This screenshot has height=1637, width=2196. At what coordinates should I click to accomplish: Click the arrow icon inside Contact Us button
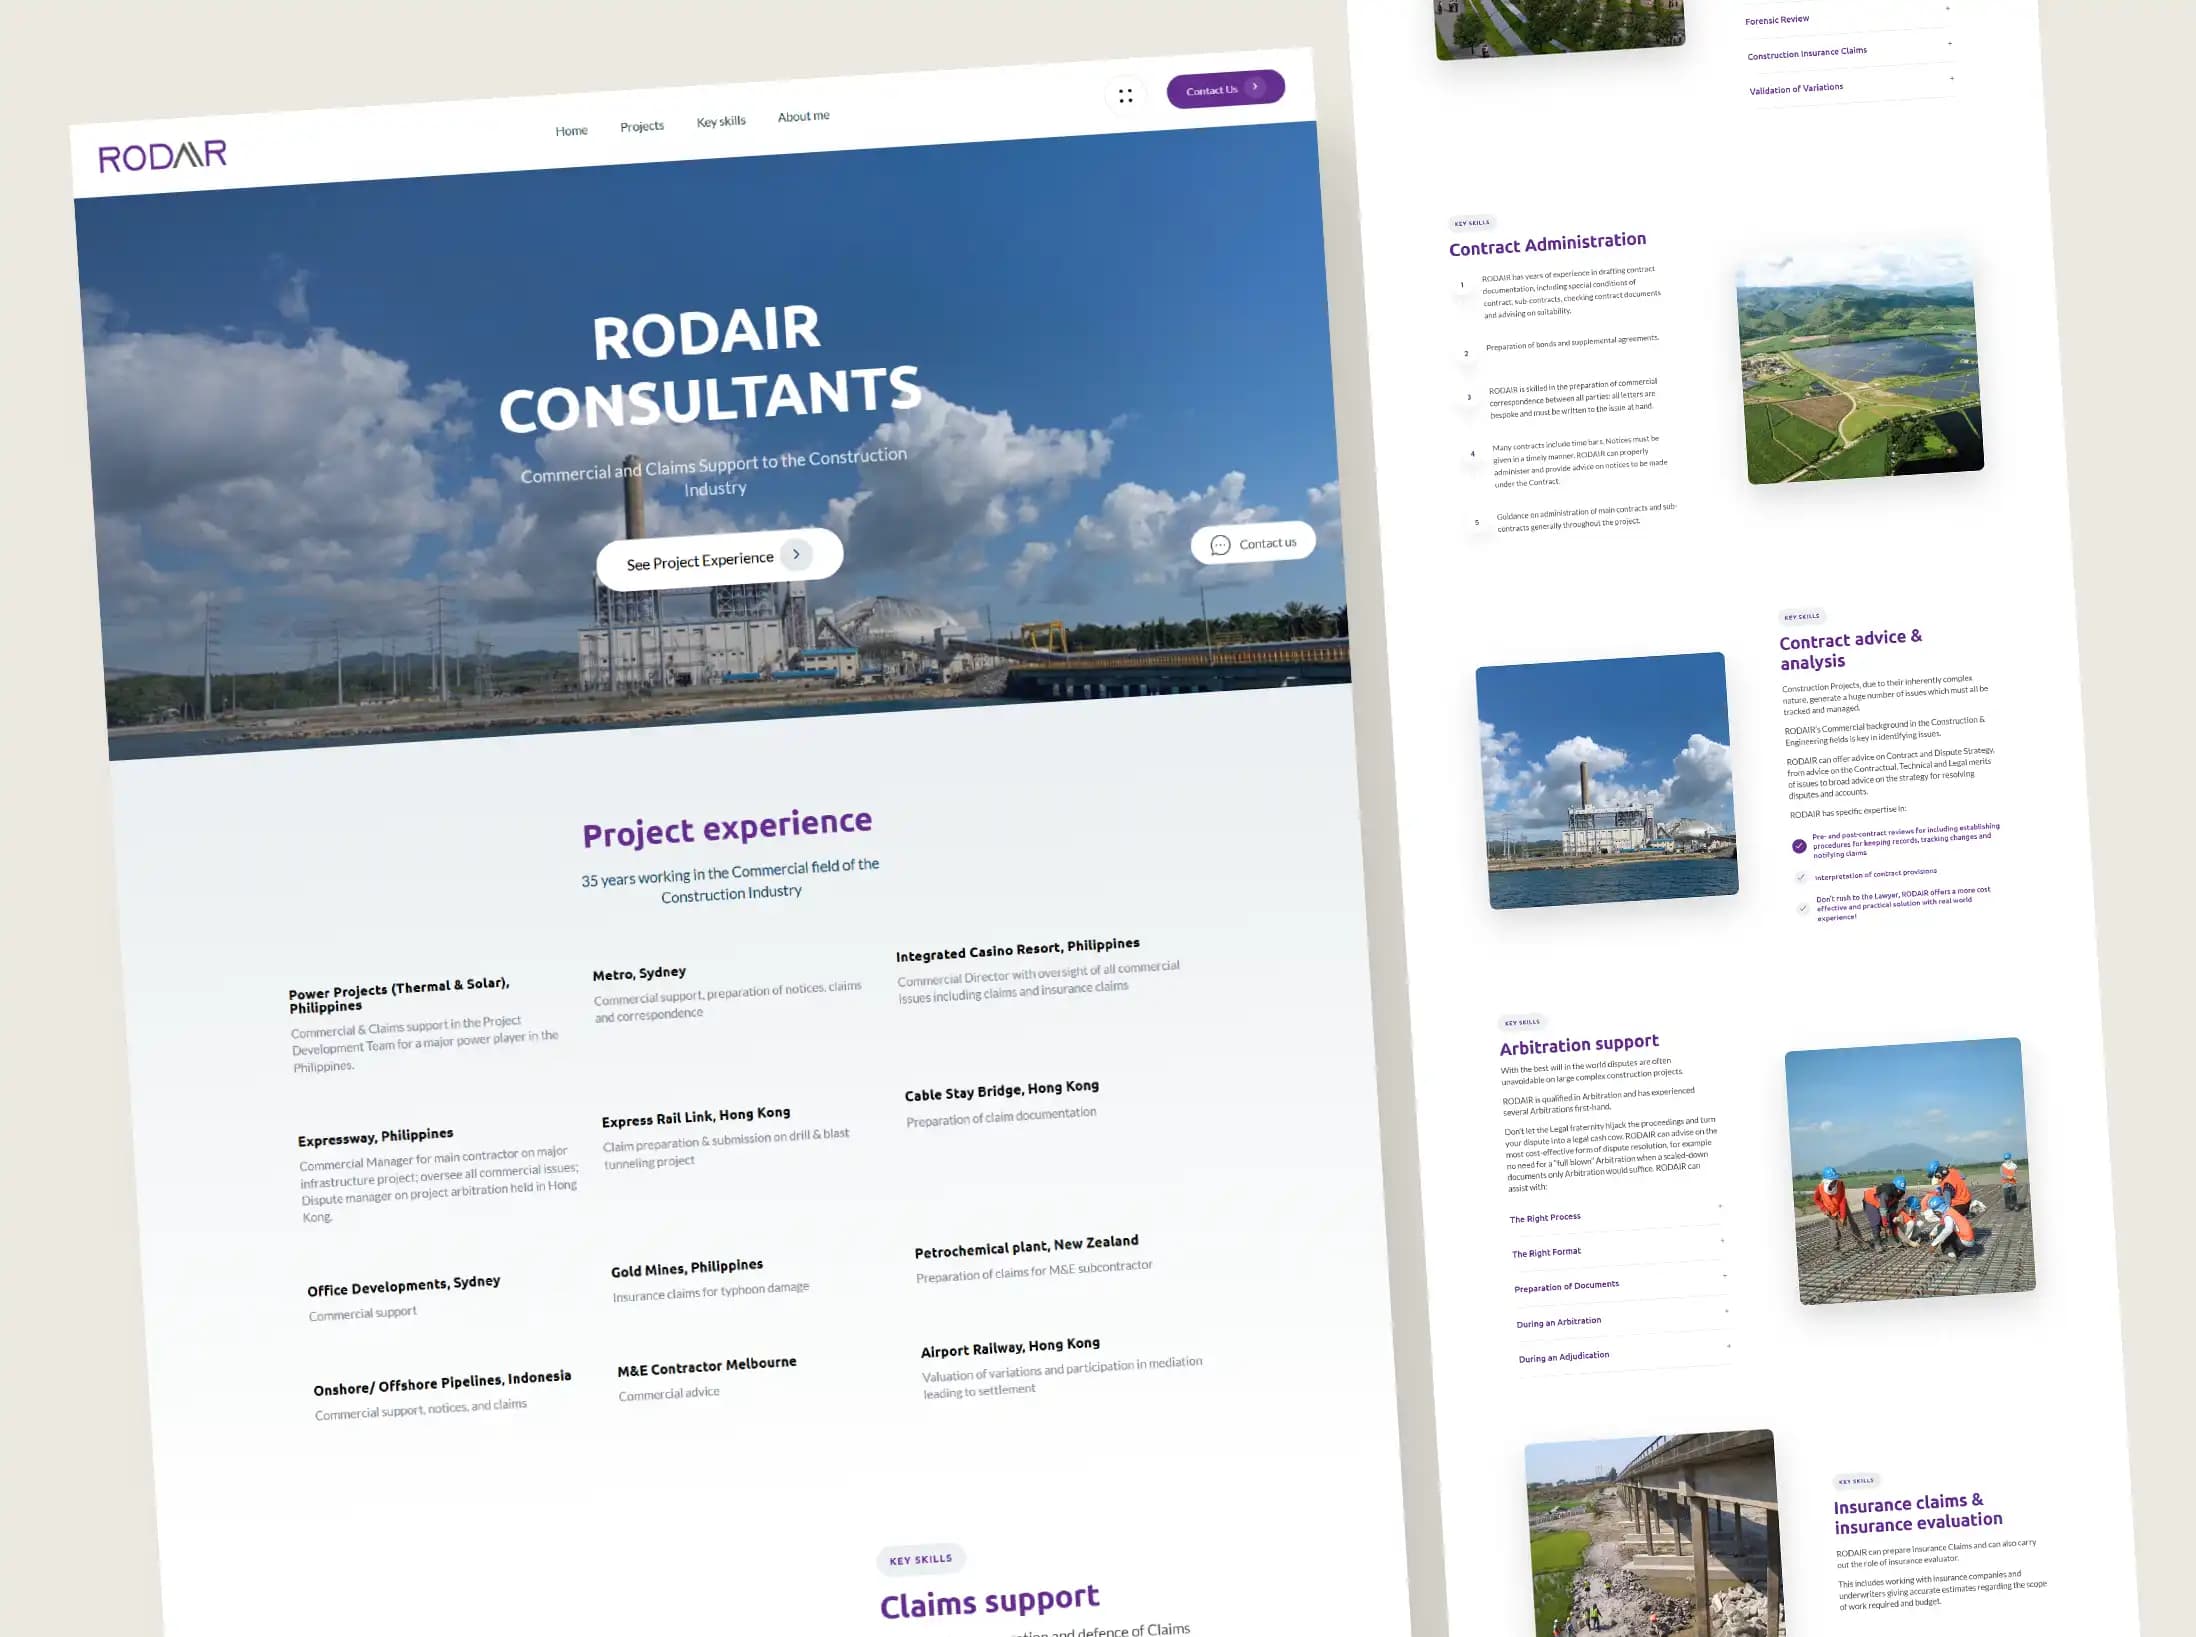(x=1255, y=87)
